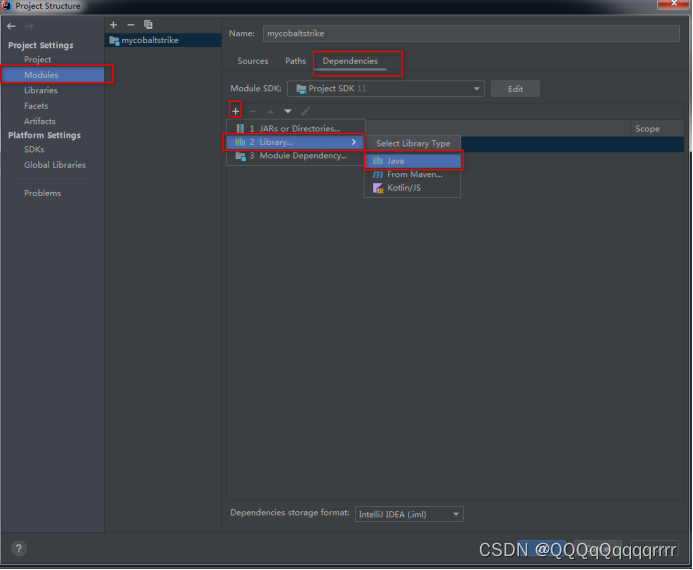This screenshot has height=570, width=693.
Task: Open Global Libraries settings
Action: (55, 165)
